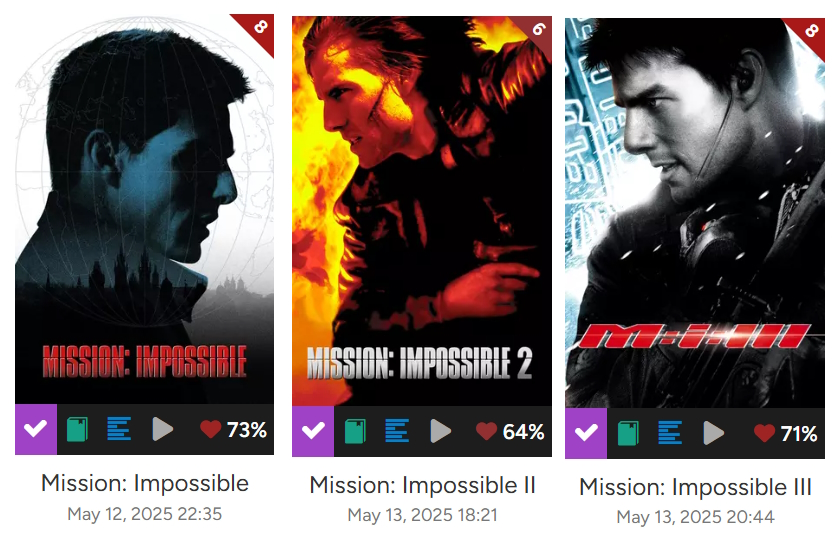Toggle watched checkmark on Mission: Impossible III
This screenshot has width=839, height=544.
coord(586,433)
